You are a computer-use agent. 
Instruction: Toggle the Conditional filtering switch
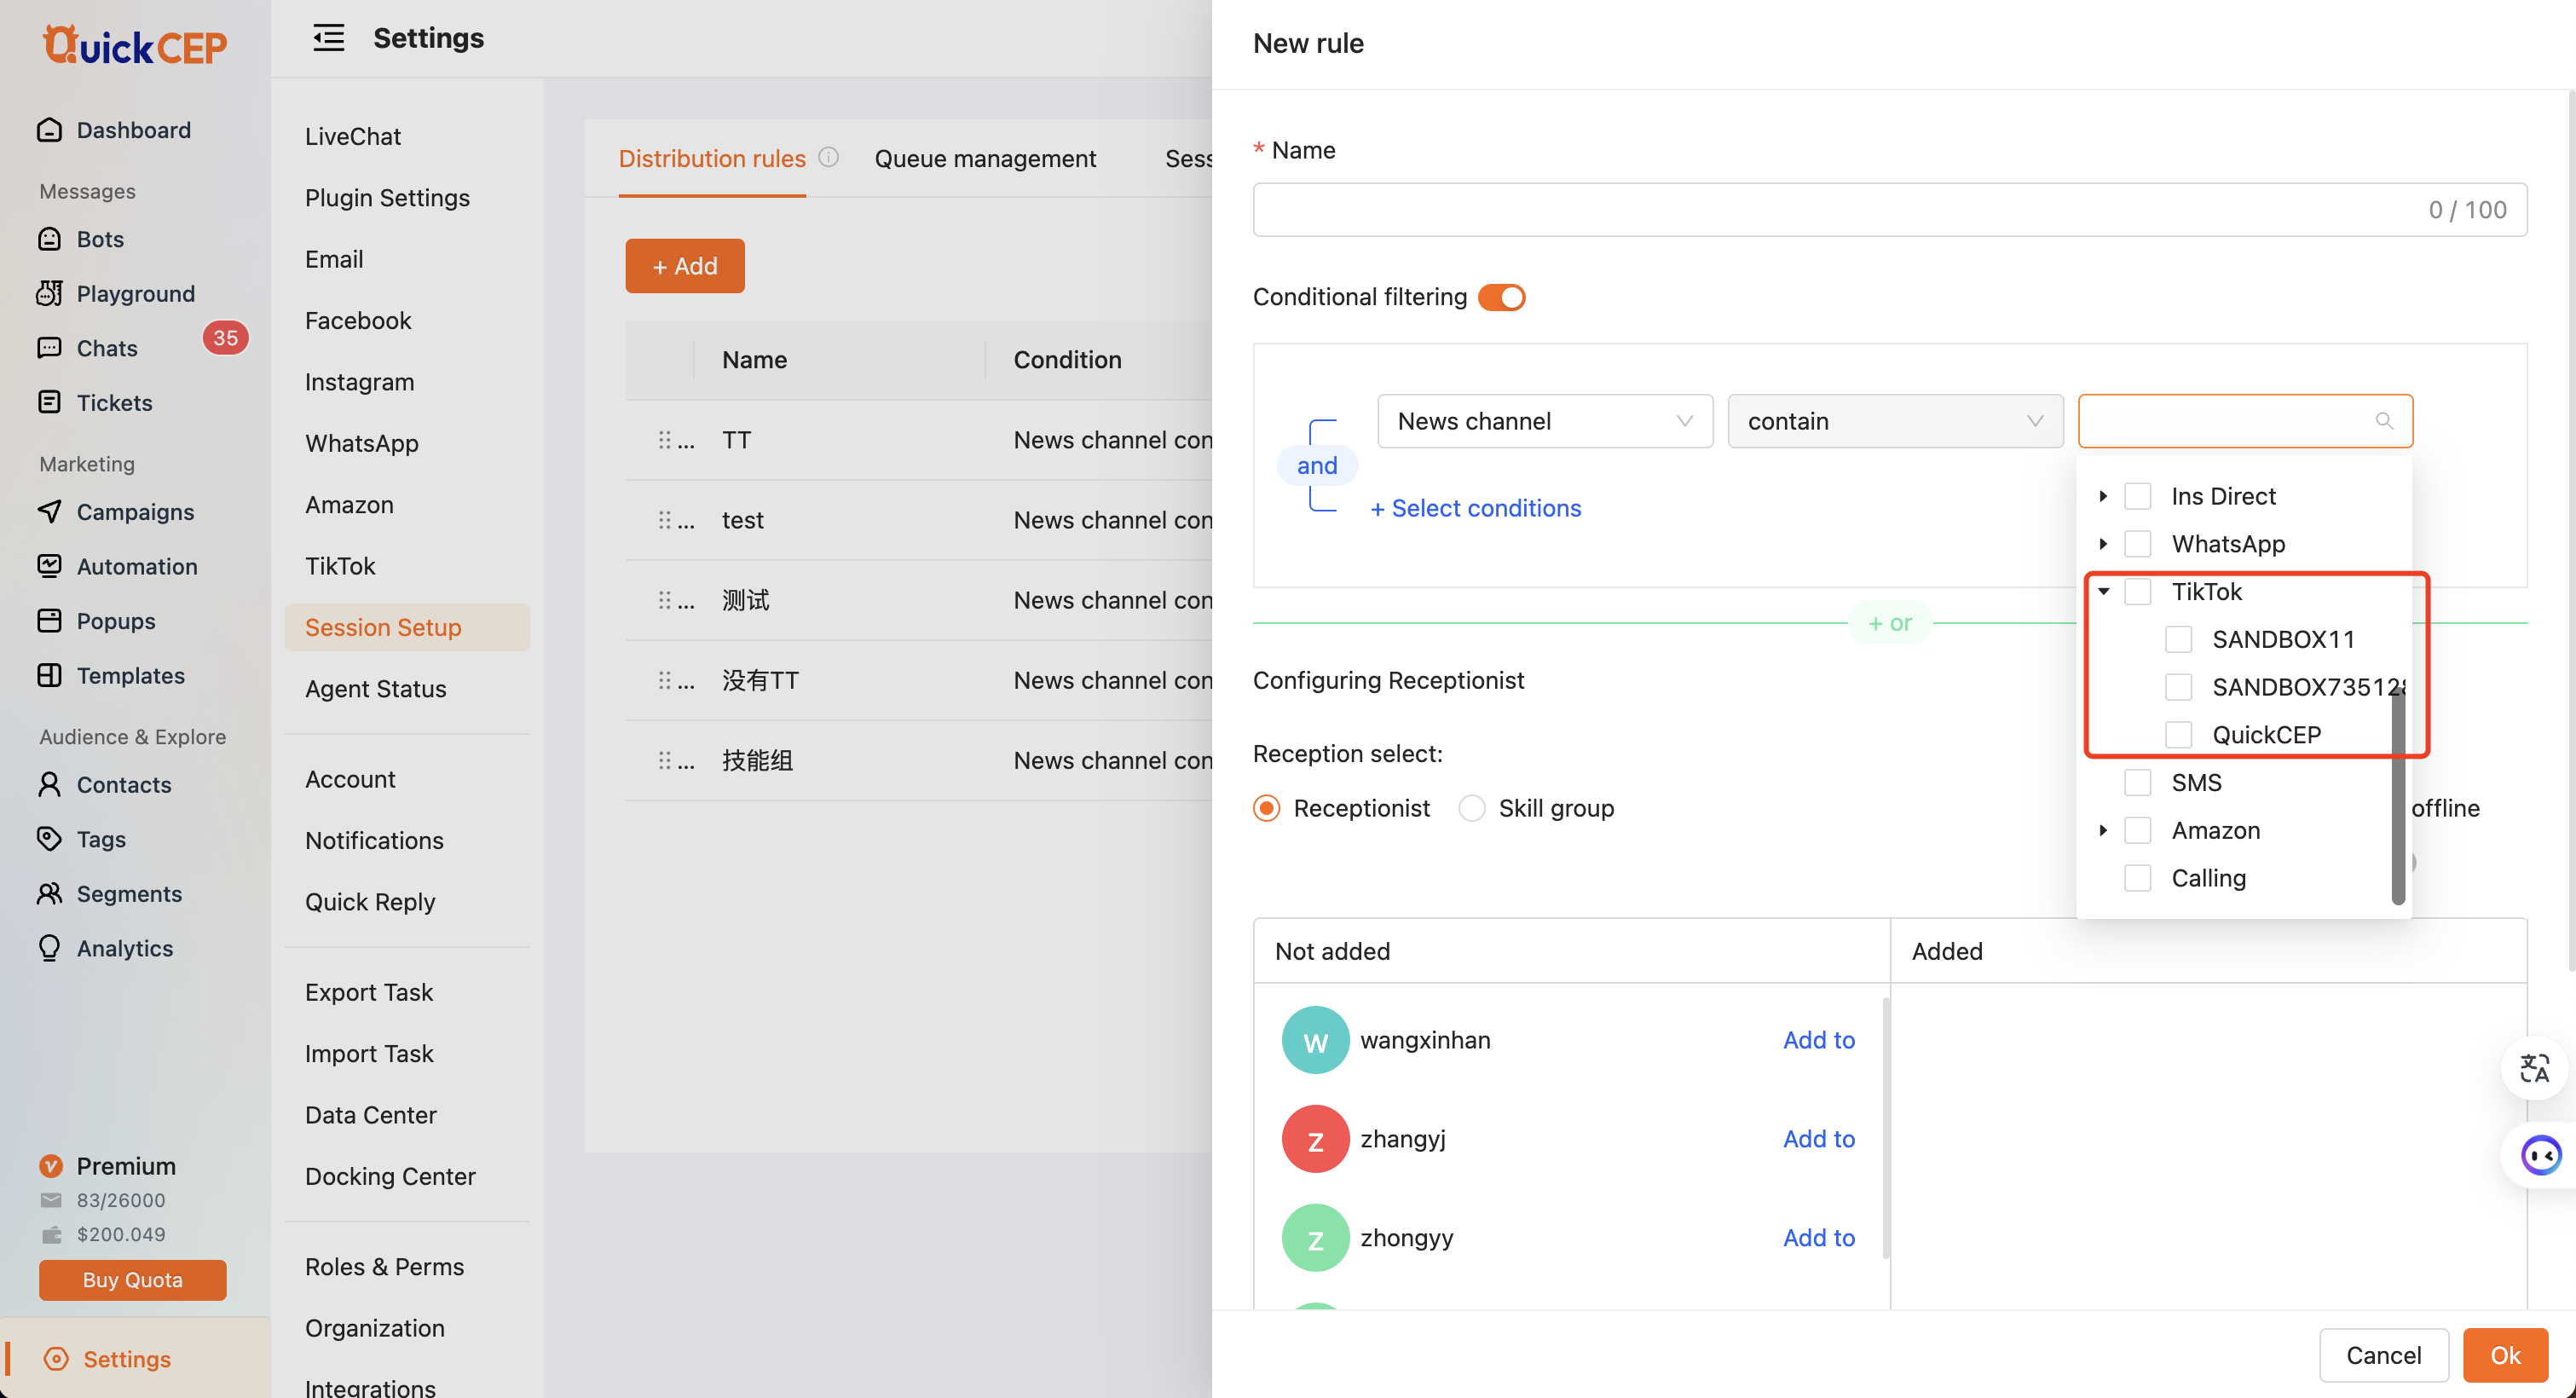1501,297
